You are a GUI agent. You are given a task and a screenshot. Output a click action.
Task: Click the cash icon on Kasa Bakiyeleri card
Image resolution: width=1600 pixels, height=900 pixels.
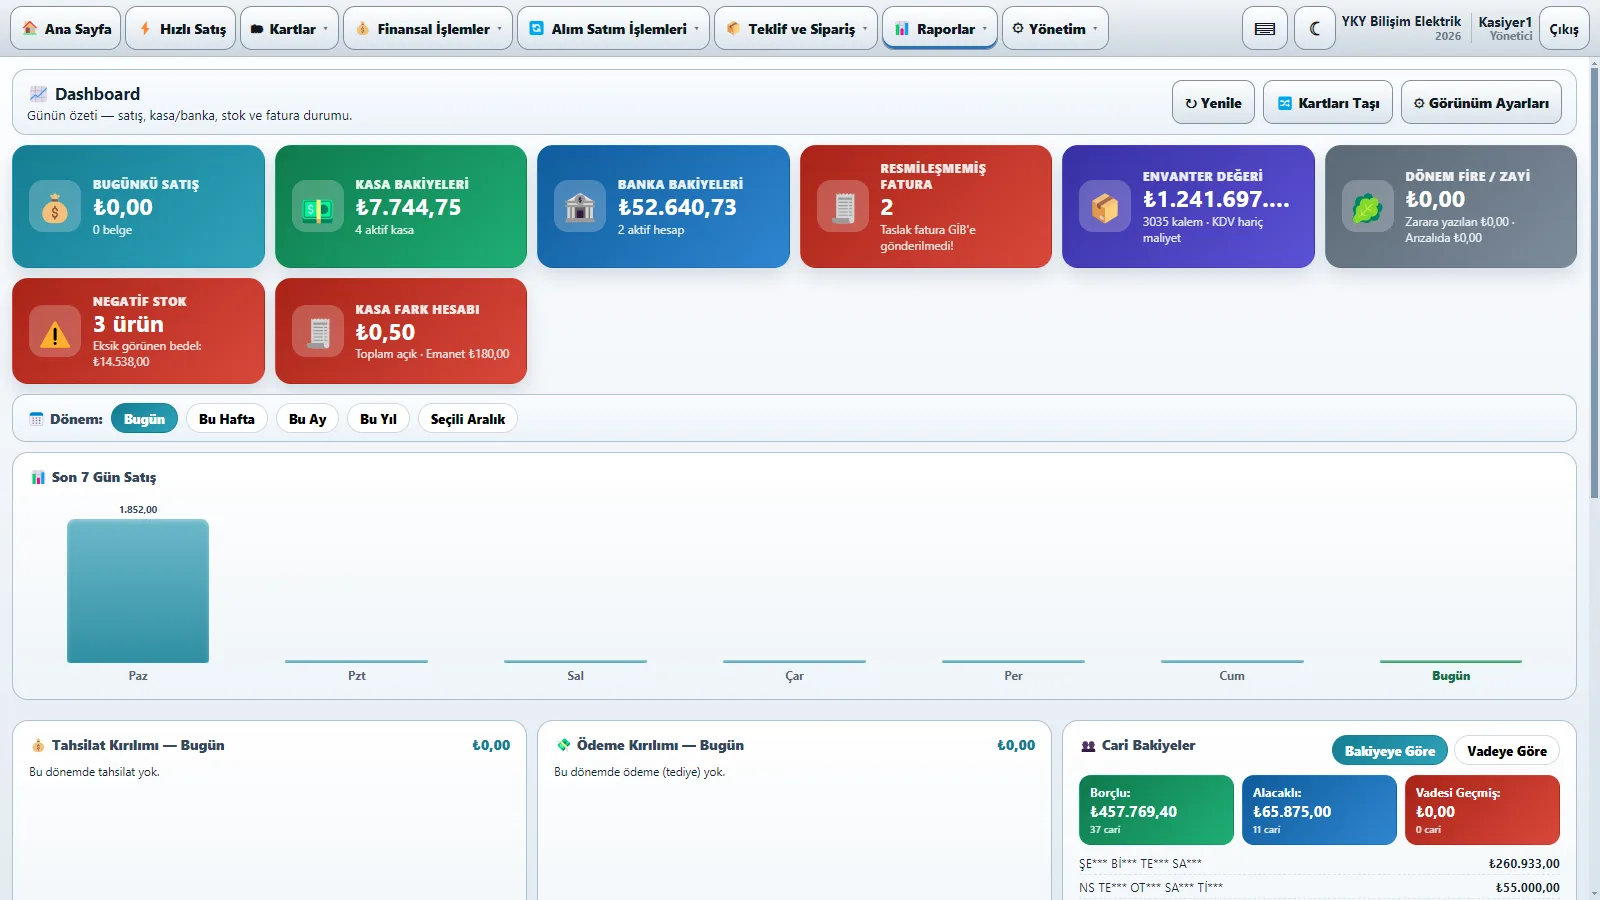click(x=318, y=207)
